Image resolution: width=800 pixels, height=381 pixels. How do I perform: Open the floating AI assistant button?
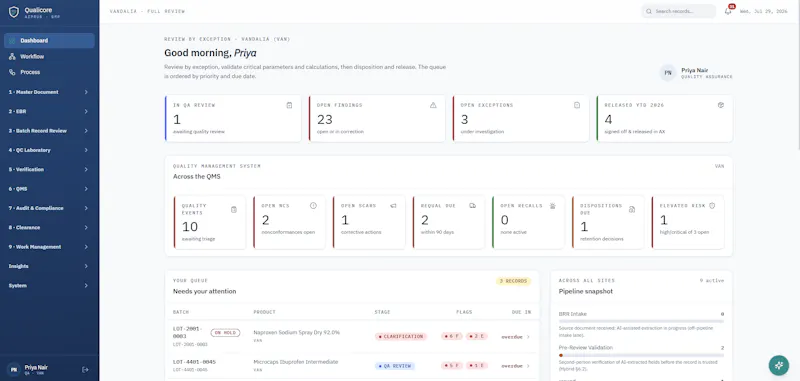(x=779, y=365)
